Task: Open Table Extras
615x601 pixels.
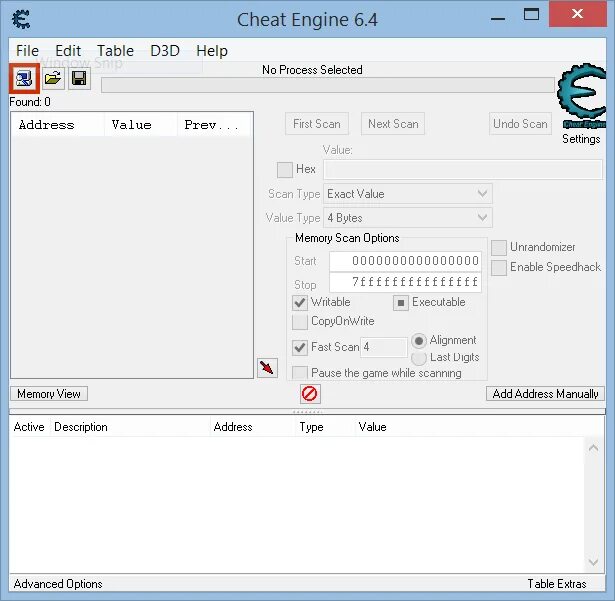Action: 557,584
